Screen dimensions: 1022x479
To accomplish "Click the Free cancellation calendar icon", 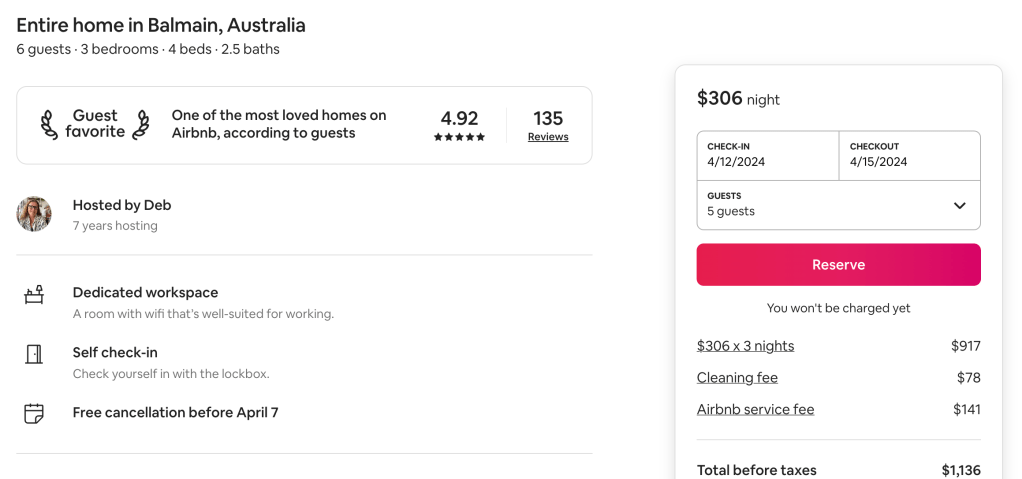I will 34,413.
